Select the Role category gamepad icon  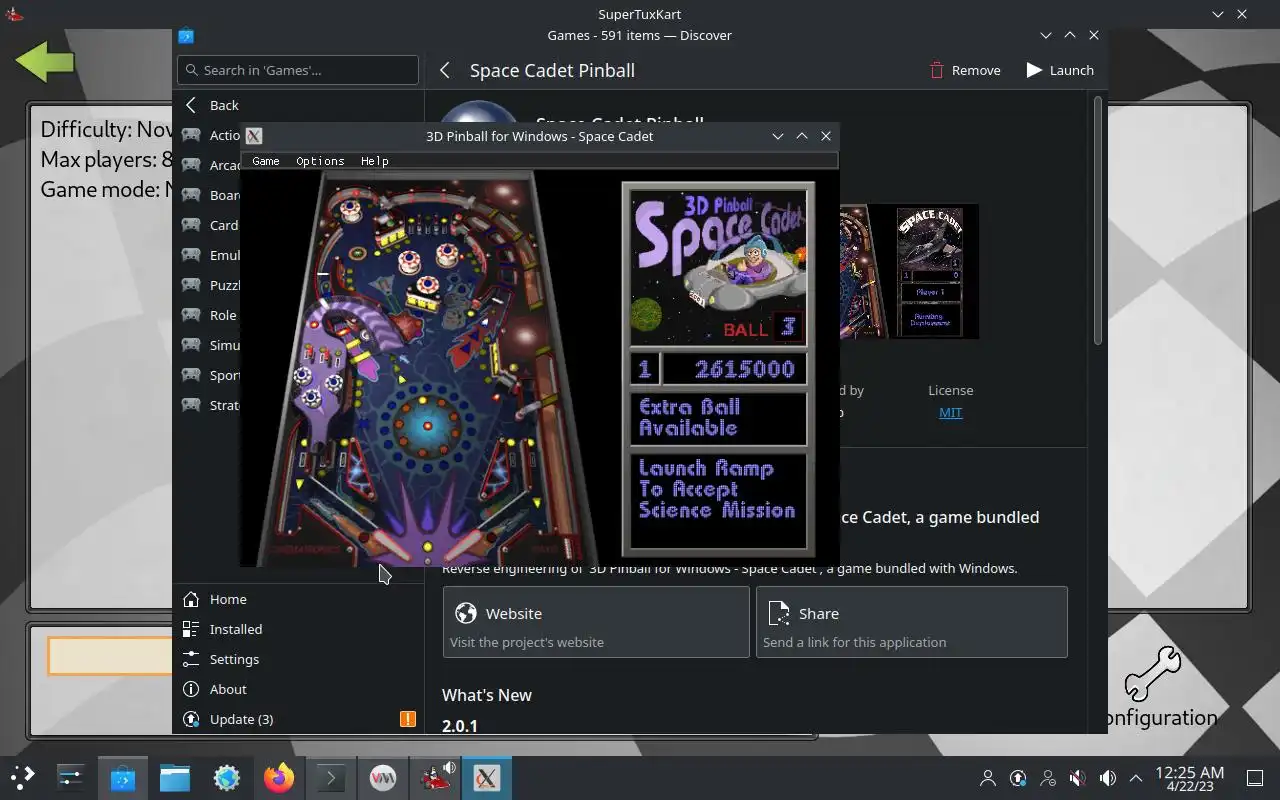click(191, 315)
